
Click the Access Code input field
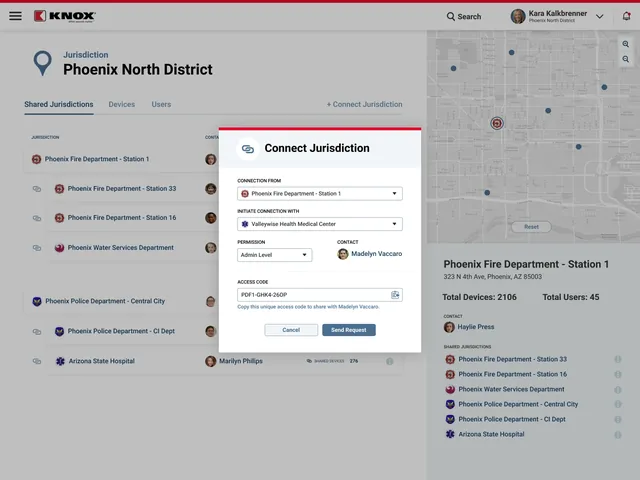click(320, 295)
